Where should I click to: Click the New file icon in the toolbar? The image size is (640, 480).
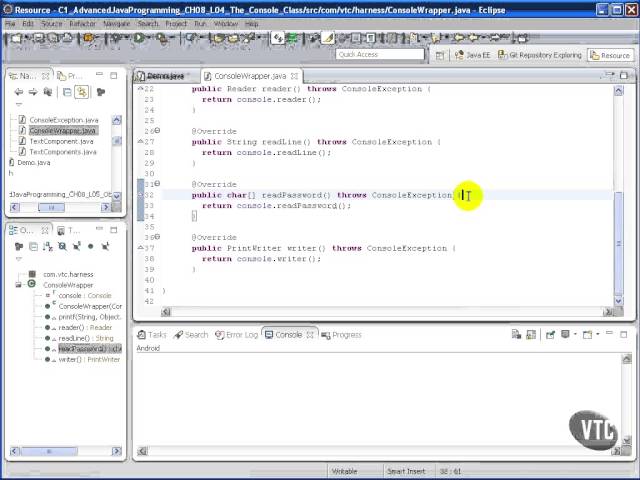click(16, 38)
